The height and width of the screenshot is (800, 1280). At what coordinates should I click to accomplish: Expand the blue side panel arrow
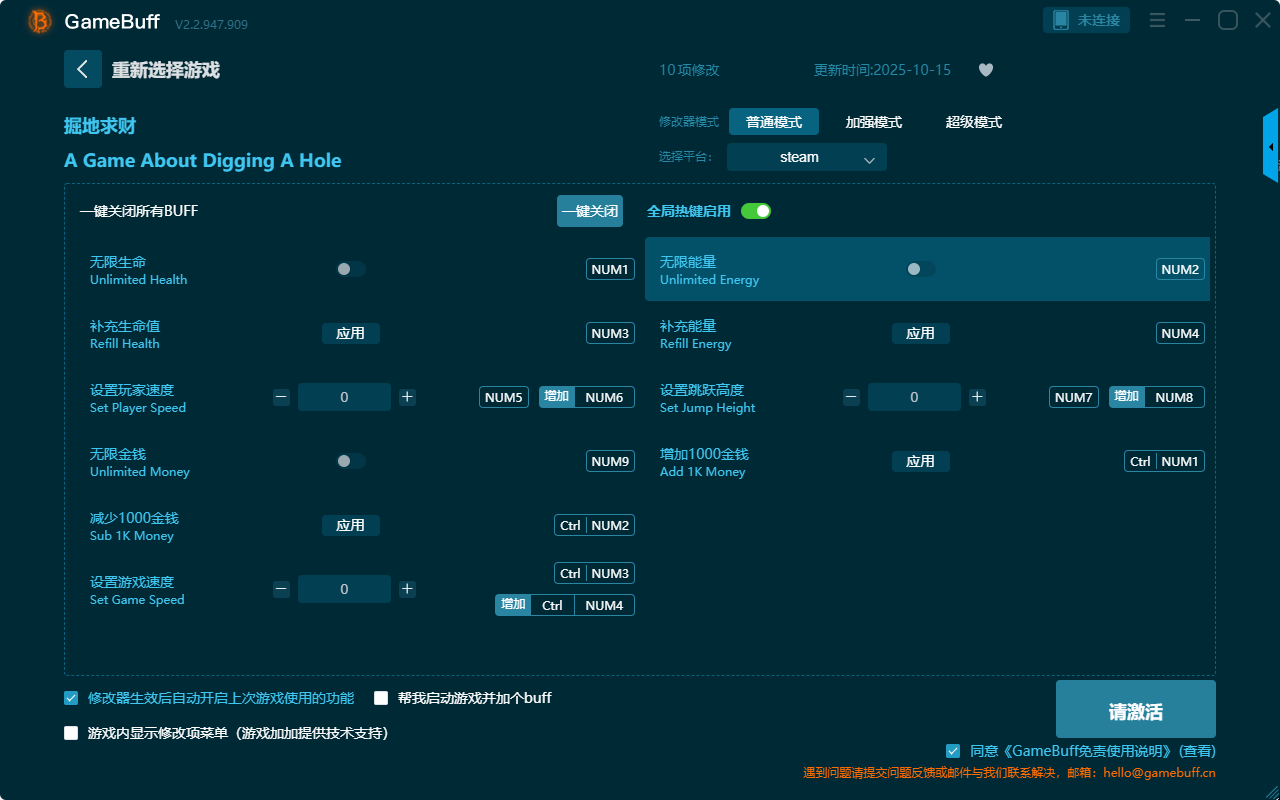coord(1271,147)
